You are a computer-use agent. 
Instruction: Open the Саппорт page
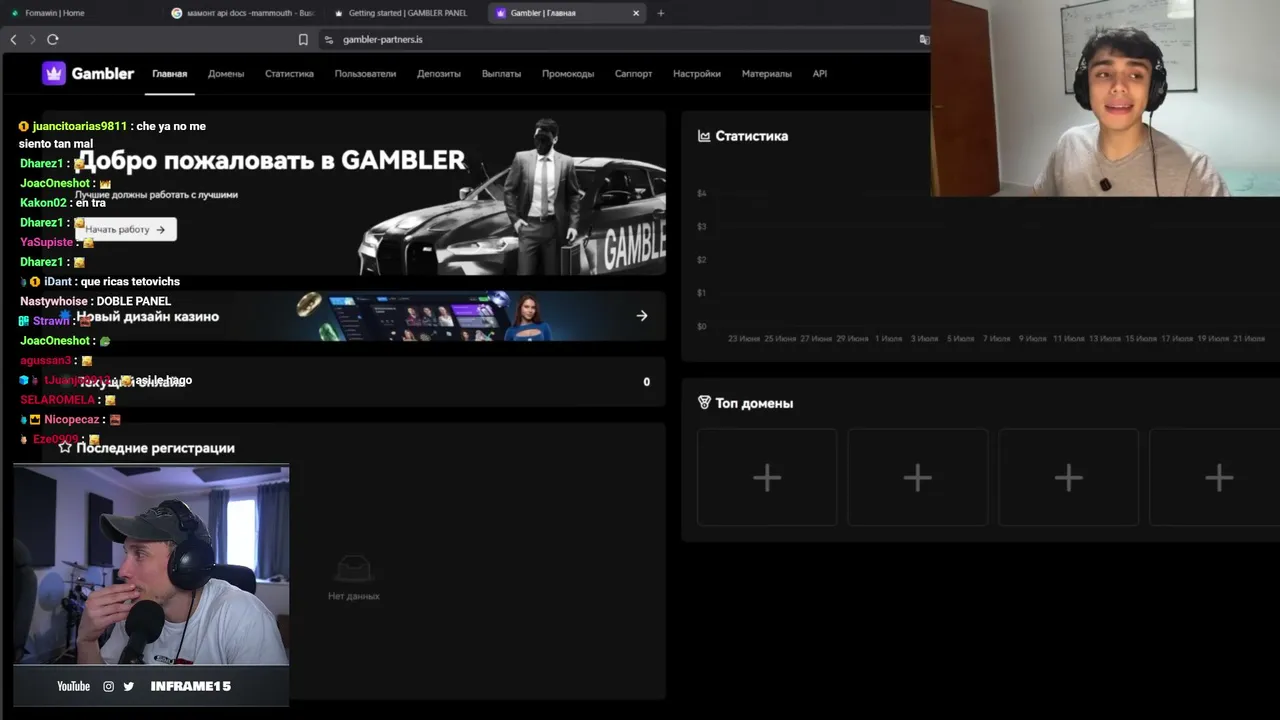(634, 74)
